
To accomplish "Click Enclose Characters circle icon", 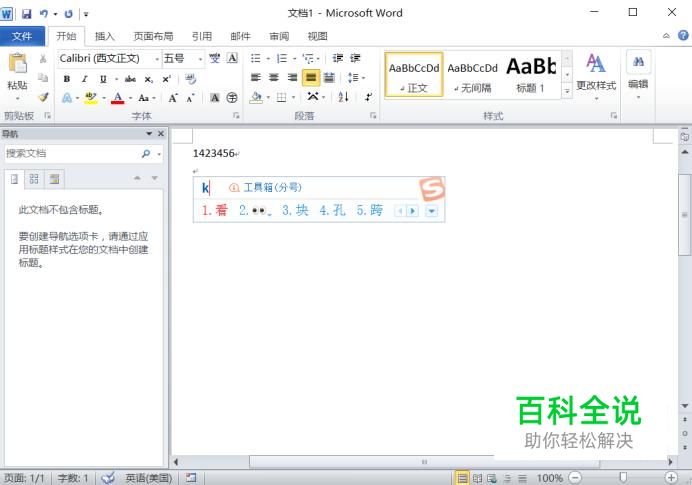I will tap(232, 98).
